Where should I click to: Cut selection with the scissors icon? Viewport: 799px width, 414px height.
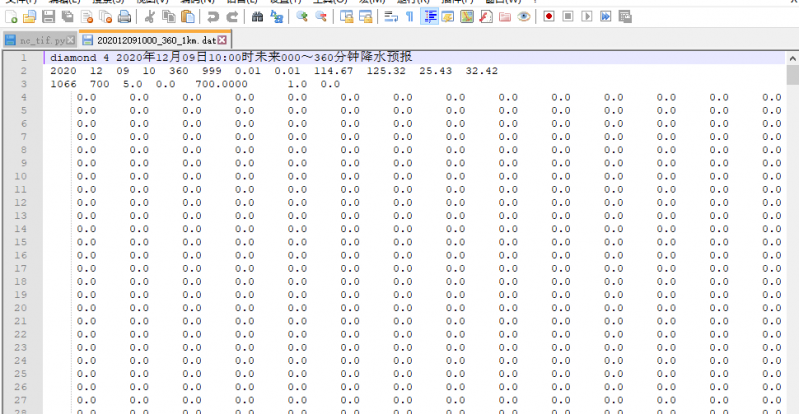149,17
